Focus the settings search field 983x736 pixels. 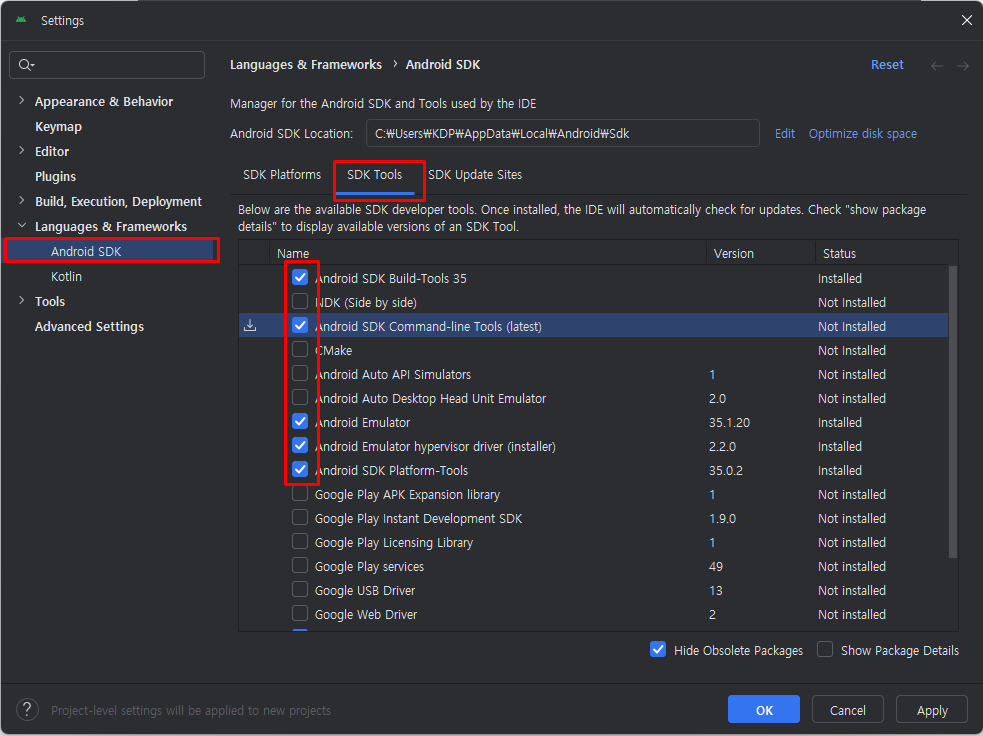[x=107, y=65]
